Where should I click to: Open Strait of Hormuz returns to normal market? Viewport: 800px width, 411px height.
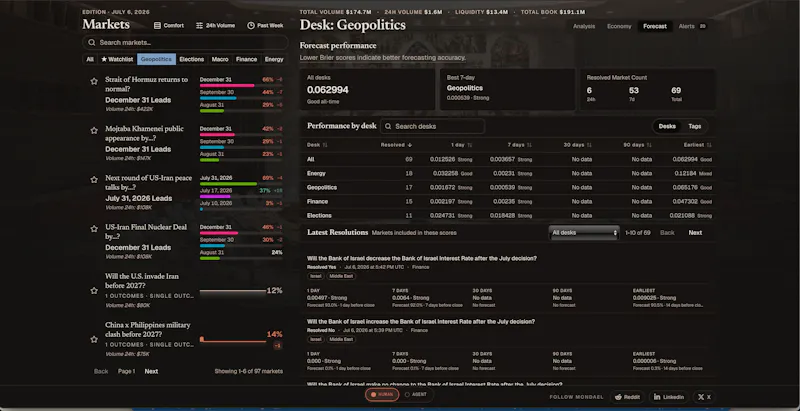[146, 84]
